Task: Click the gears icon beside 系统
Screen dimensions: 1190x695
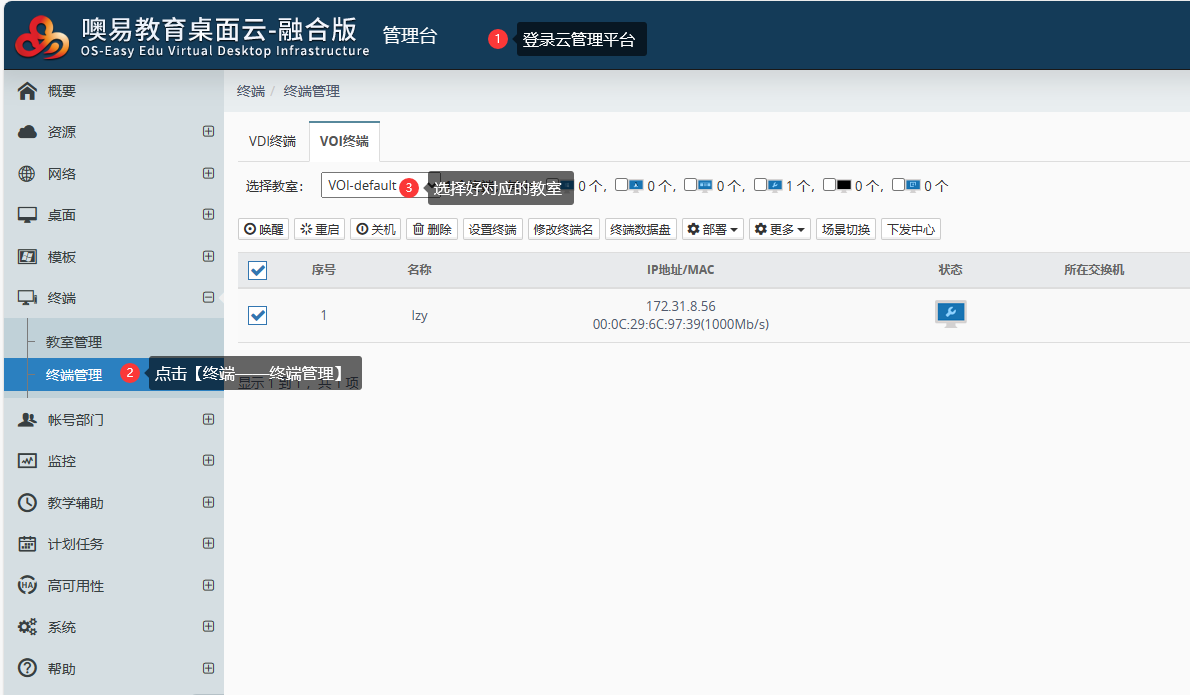Action: tap(27, 627)
